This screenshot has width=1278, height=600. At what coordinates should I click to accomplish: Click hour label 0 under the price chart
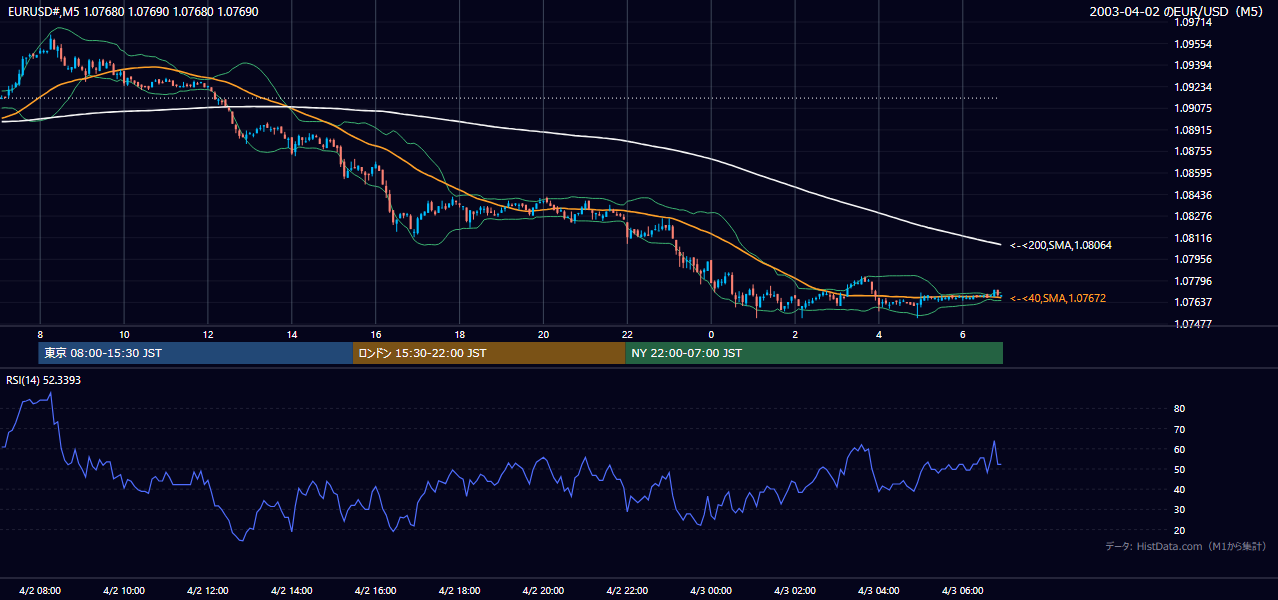click(712, 334)
